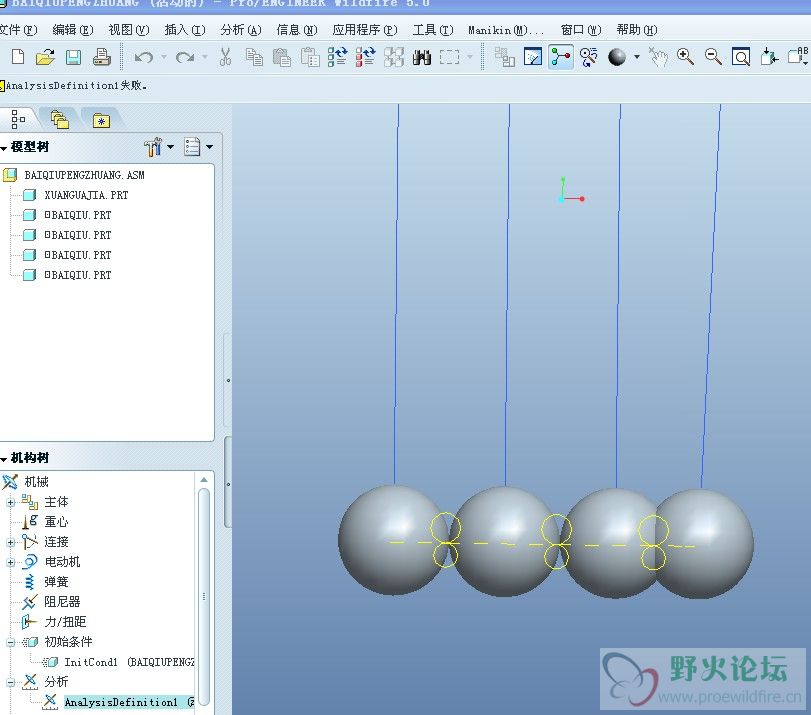Open a file with the folder icon
This screenshot has width=811, height=715.
coord(45,56)
